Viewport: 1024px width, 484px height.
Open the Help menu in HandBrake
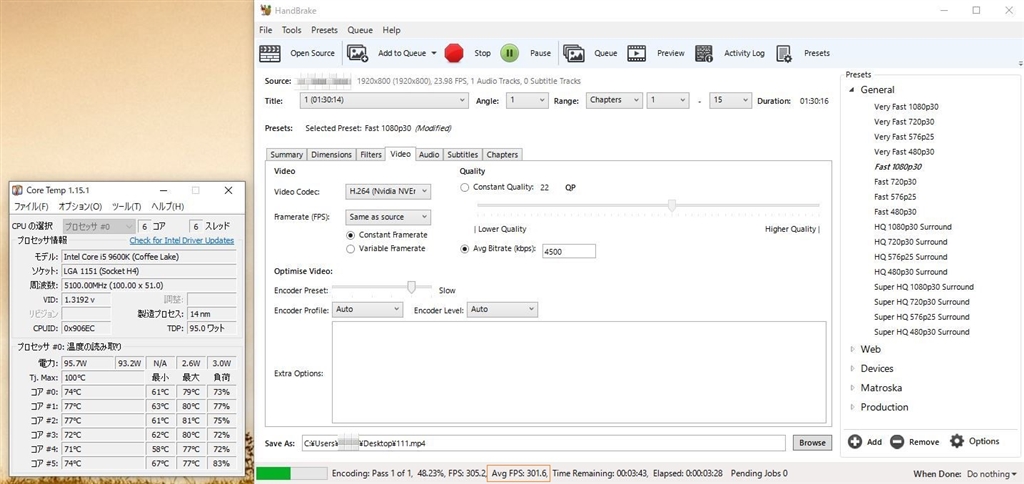click(391, 30)
